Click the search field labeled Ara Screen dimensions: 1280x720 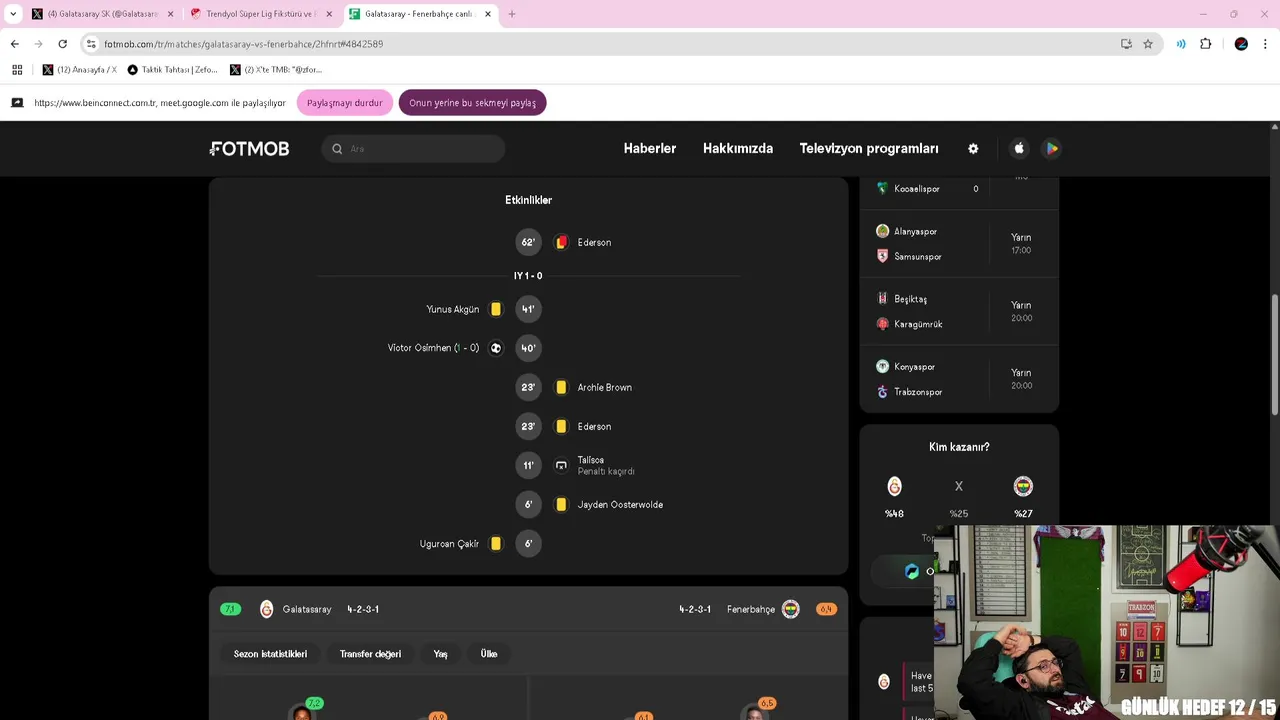pos(413,148)
